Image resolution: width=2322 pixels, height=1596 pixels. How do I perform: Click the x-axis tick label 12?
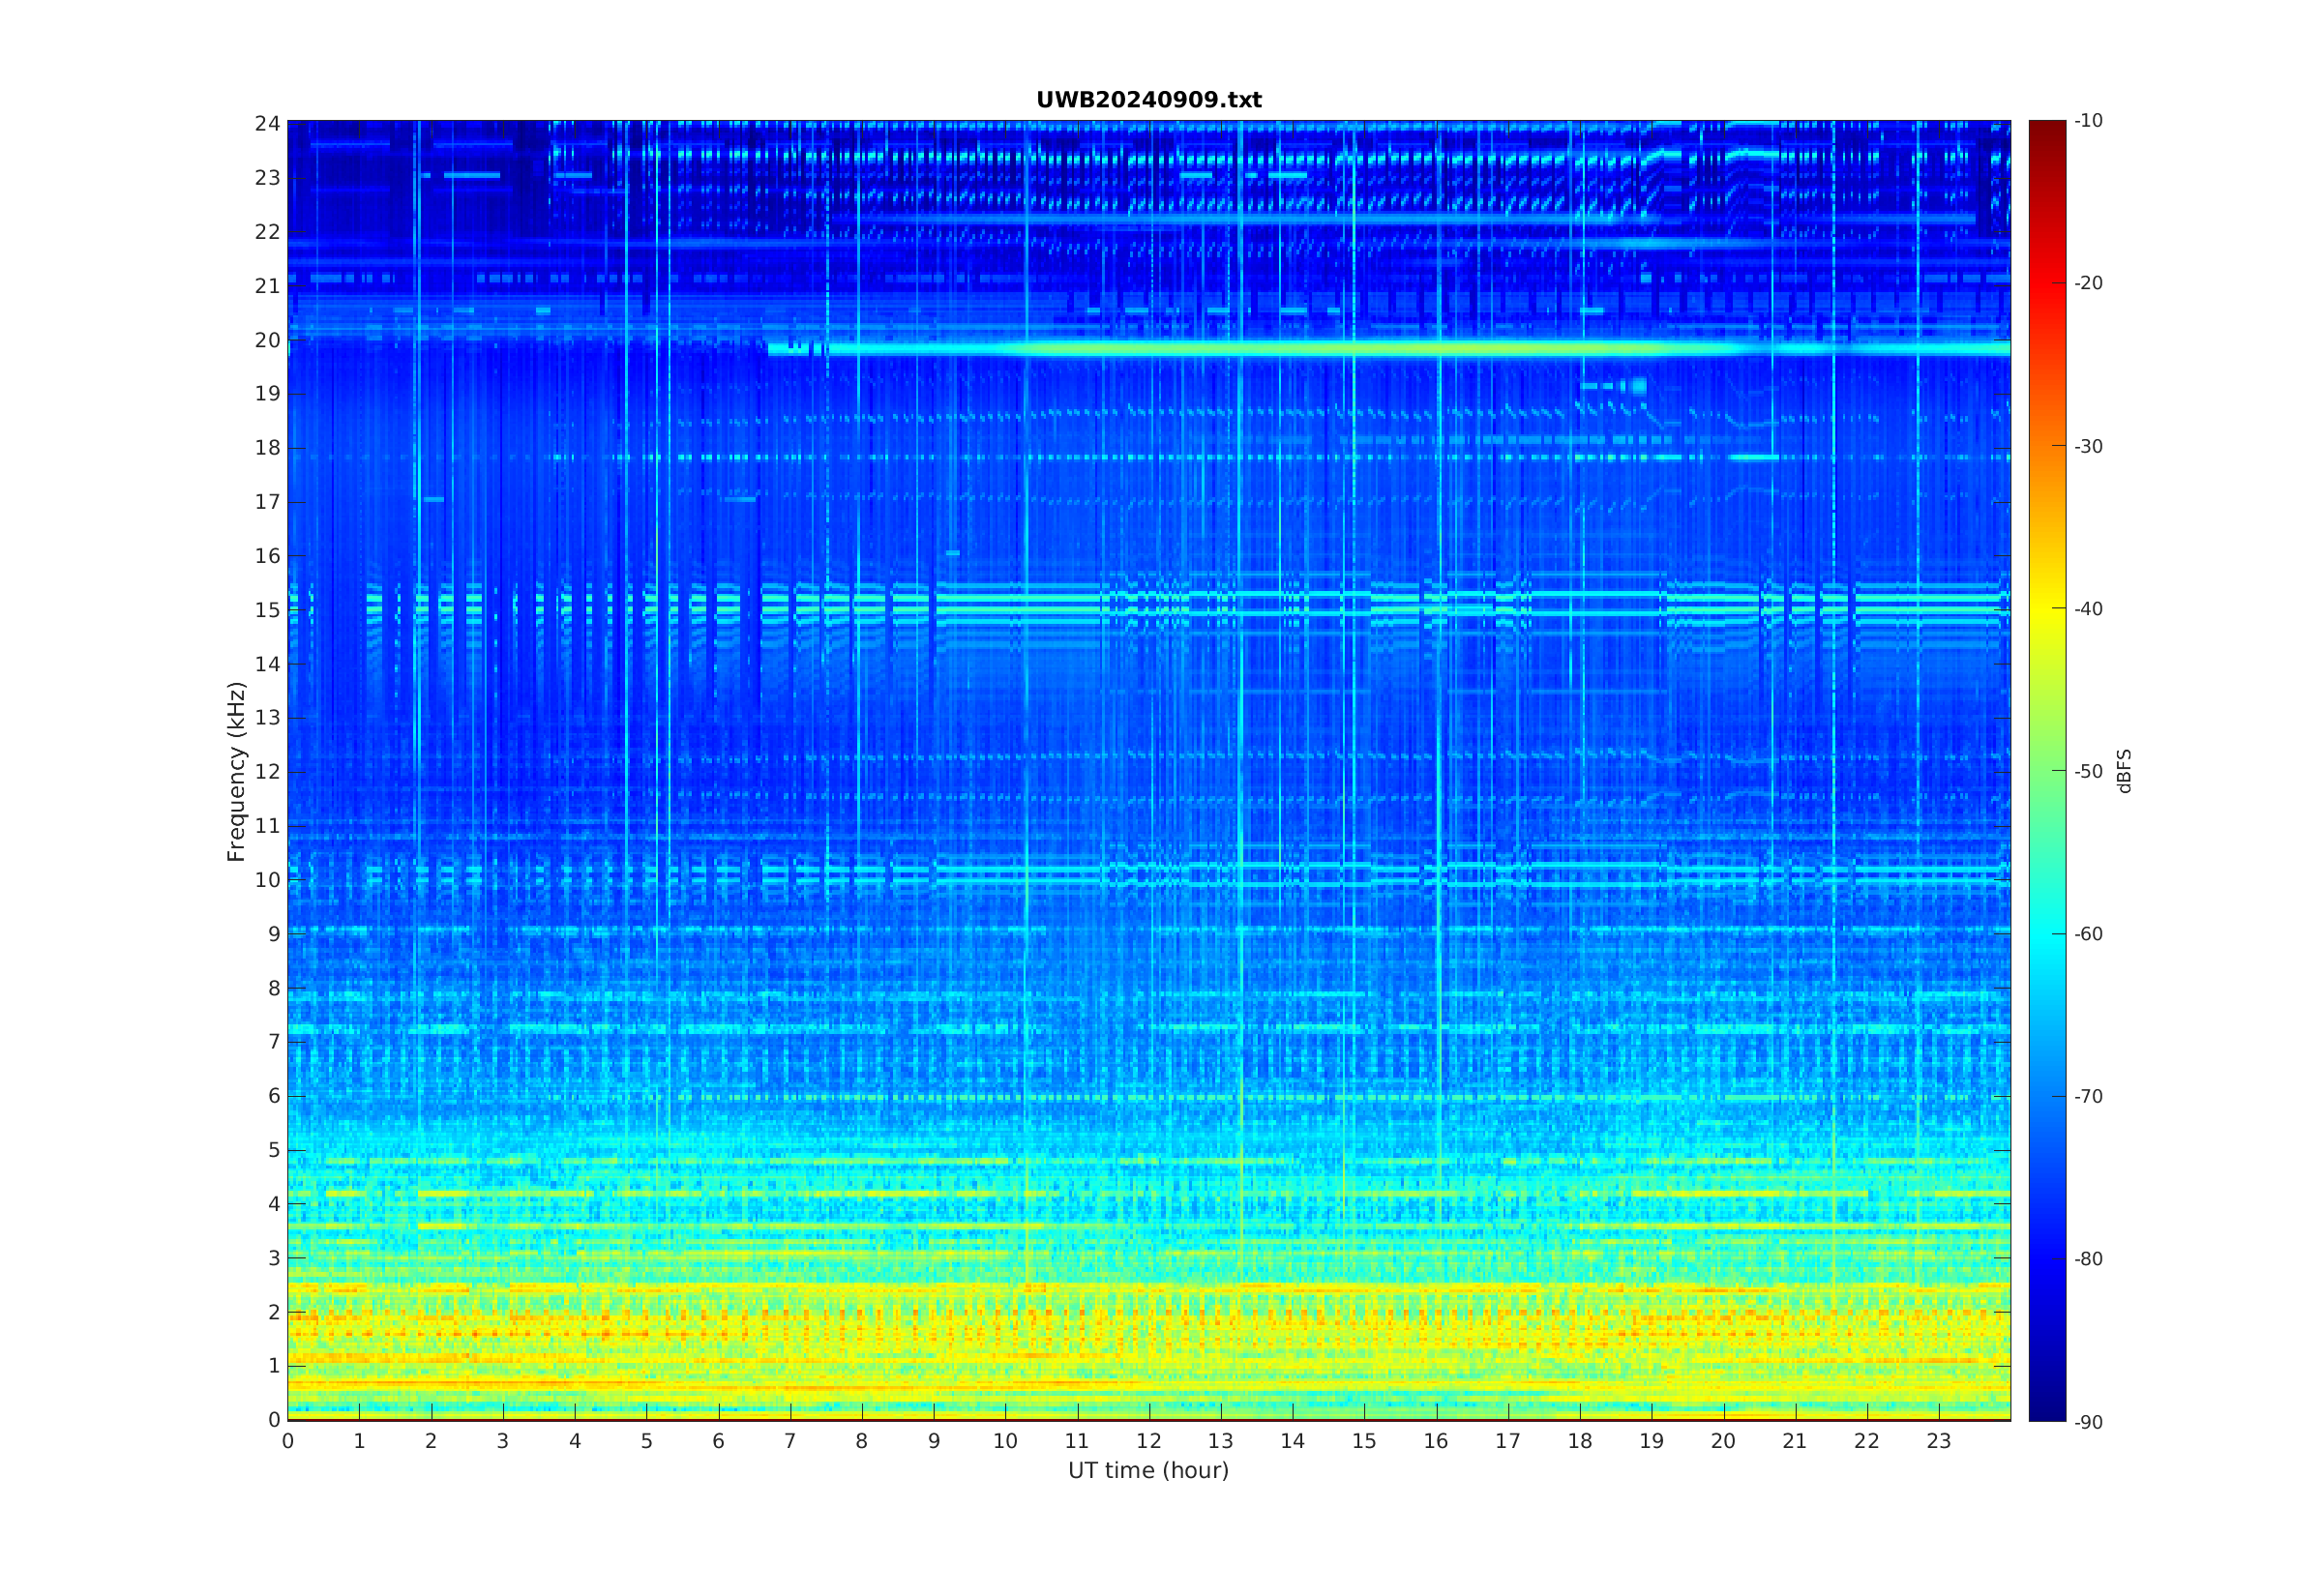tap(1148, 1441)
